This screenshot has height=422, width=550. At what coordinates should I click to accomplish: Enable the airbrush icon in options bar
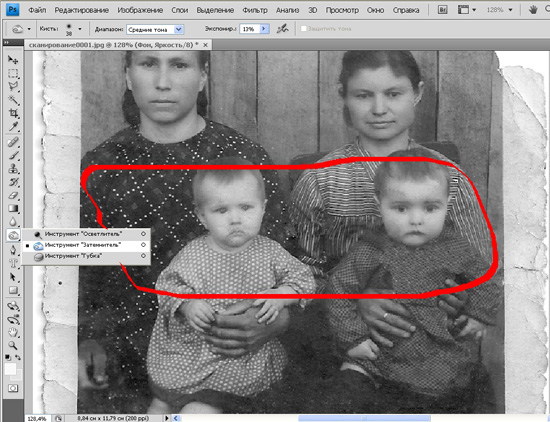pos(282,29)
